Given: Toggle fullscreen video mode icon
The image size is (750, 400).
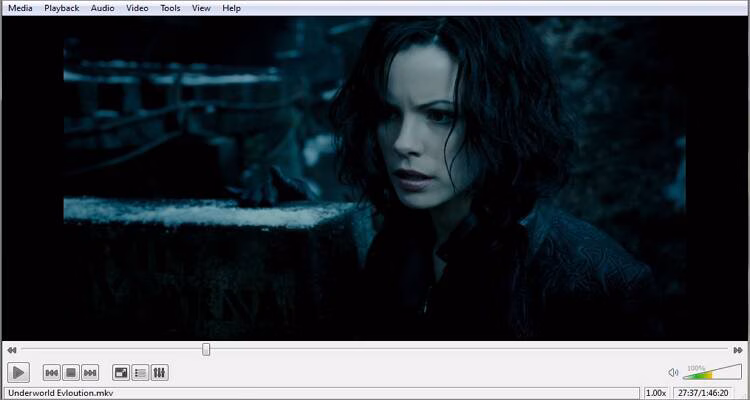Looking at the screenshot, I should 121,372.
